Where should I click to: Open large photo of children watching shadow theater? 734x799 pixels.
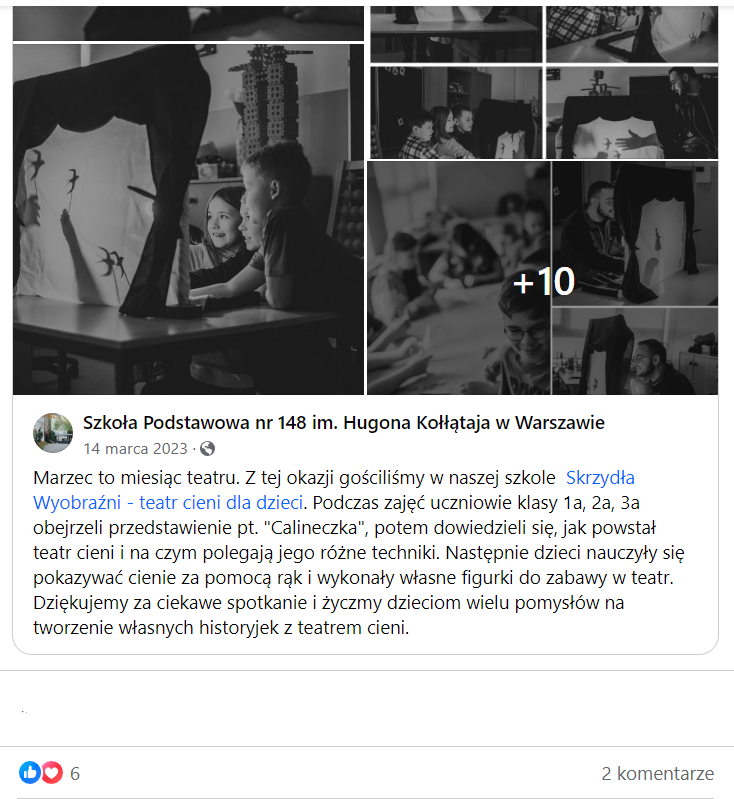pos(188,219)
